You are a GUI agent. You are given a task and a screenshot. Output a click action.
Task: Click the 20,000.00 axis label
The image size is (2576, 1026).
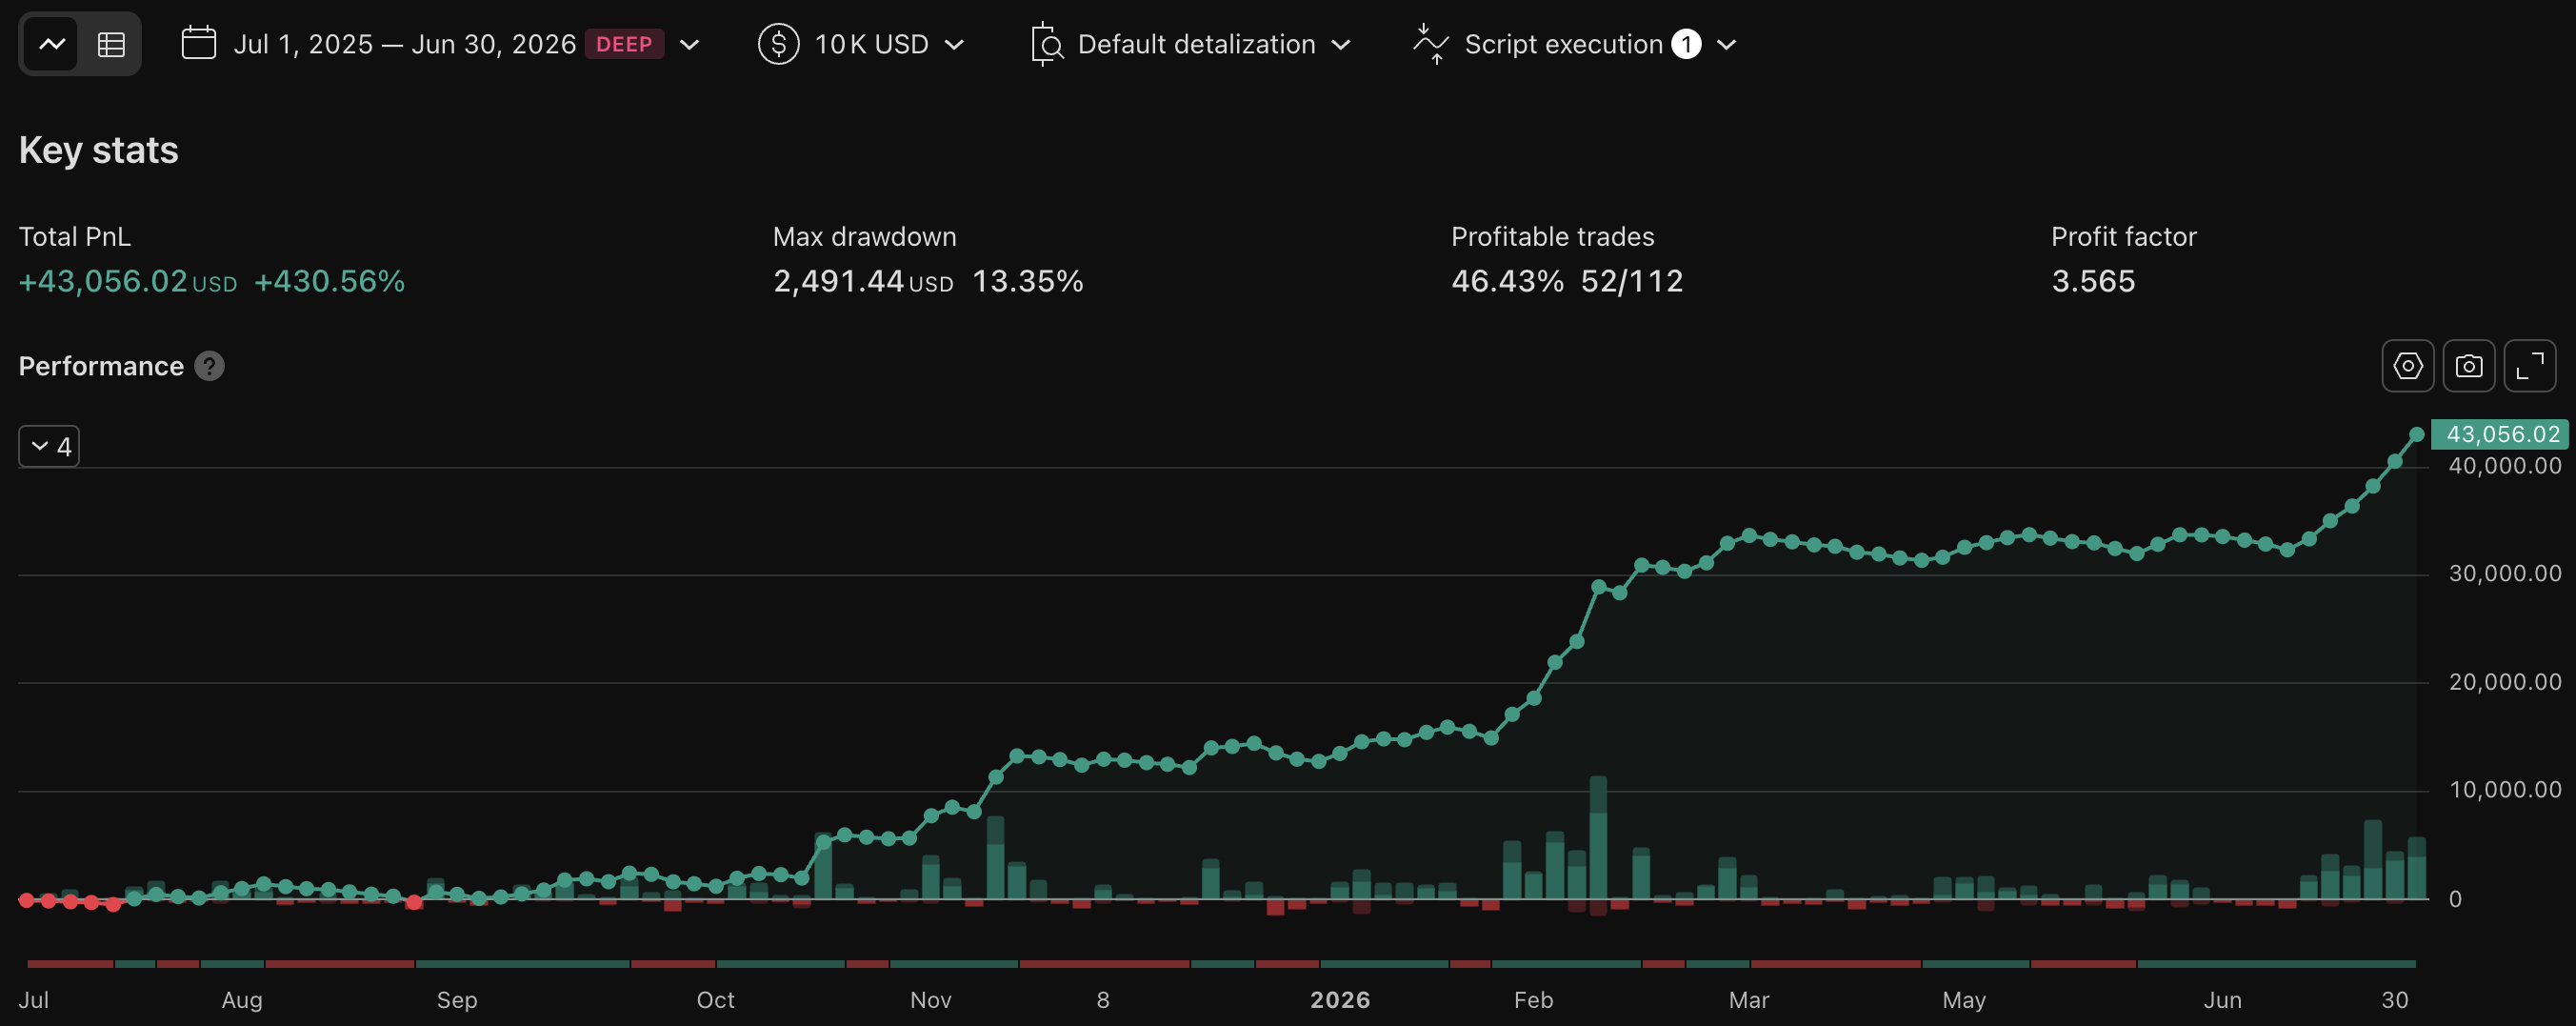(x=2505, y=682)
